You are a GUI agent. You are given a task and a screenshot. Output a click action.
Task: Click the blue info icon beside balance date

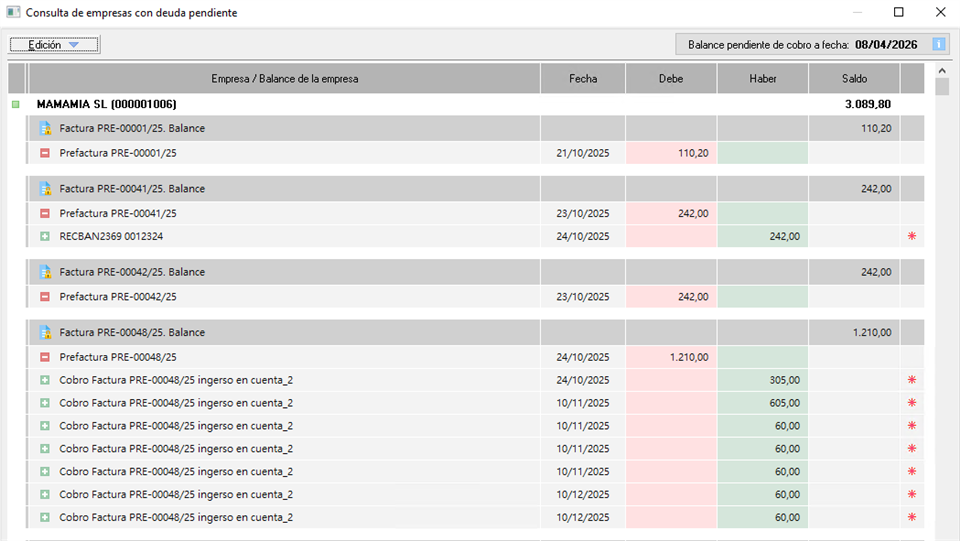pos(938,44)
